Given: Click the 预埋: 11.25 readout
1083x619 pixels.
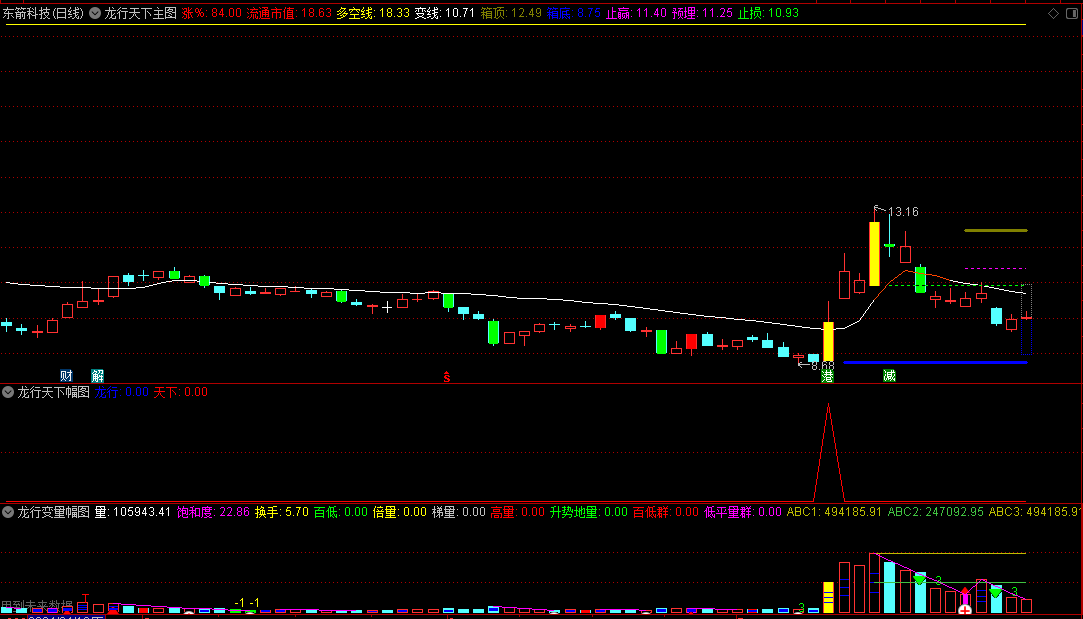Looking at the screenshot, I should click(702, 13).
